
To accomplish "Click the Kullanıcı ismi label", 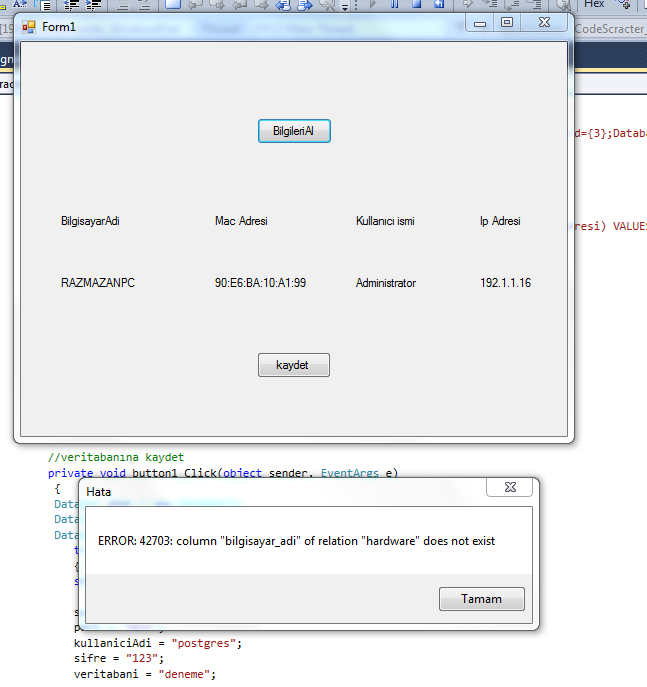I will pyautogui.click(x=385, y=221).
